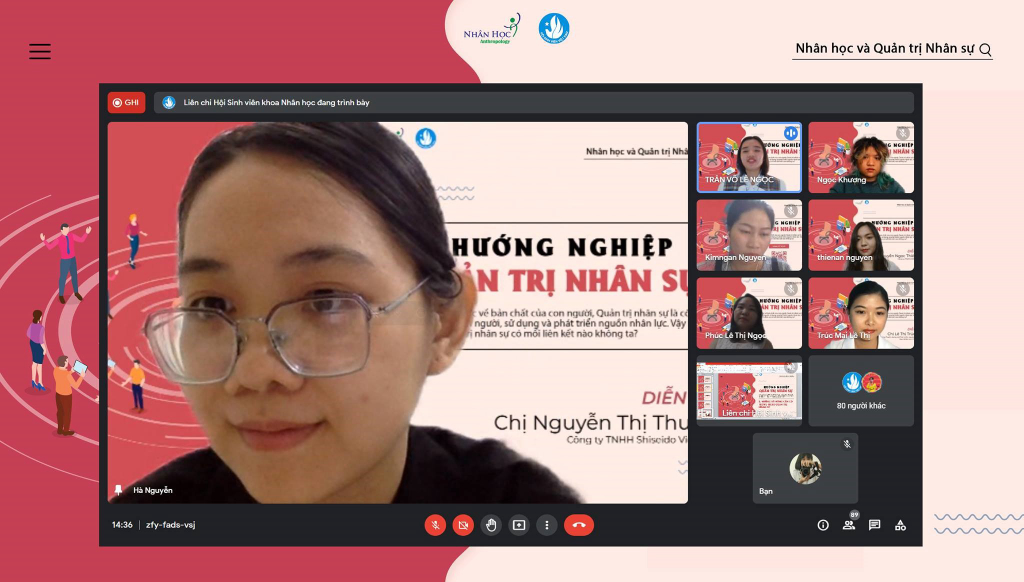Click the Nhân Học Anthropology logo
1024x582 pixels.
pyautogui.click(x=492, y=29)
